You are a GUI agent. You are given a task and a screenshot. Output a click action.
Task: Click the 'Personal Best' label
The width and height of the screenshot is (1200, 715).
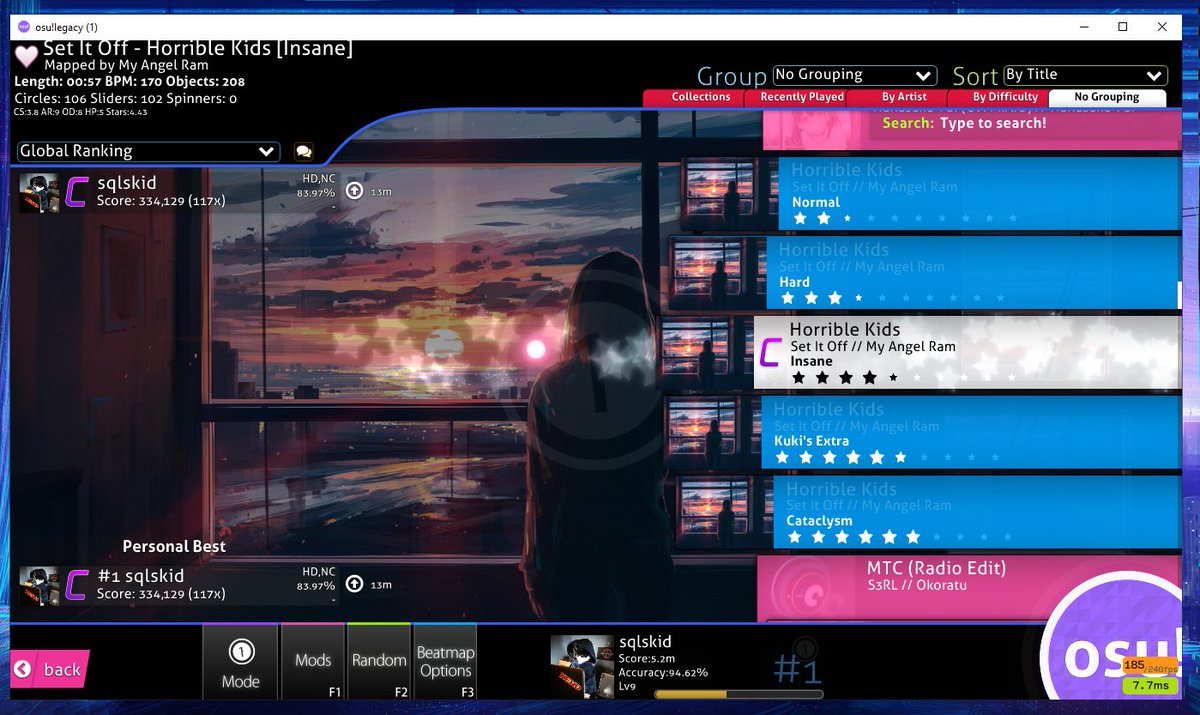tap(174, 546)
